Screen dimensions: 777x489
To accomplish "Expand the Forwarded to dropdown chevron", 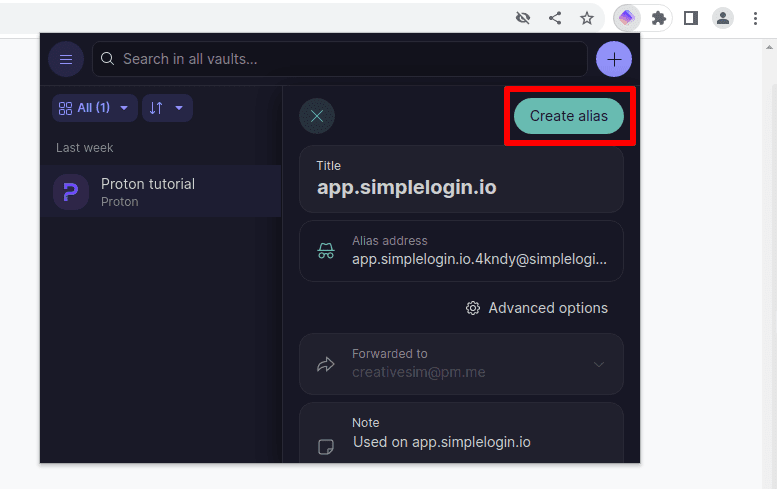I will click(x=599, y=365).
